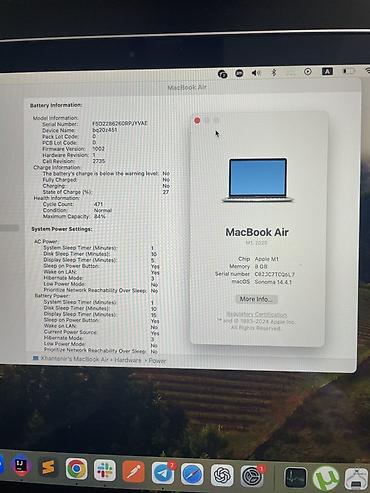370x493 pixels.
Task: Select Hardware in the path bar
Action: [128, 360]
